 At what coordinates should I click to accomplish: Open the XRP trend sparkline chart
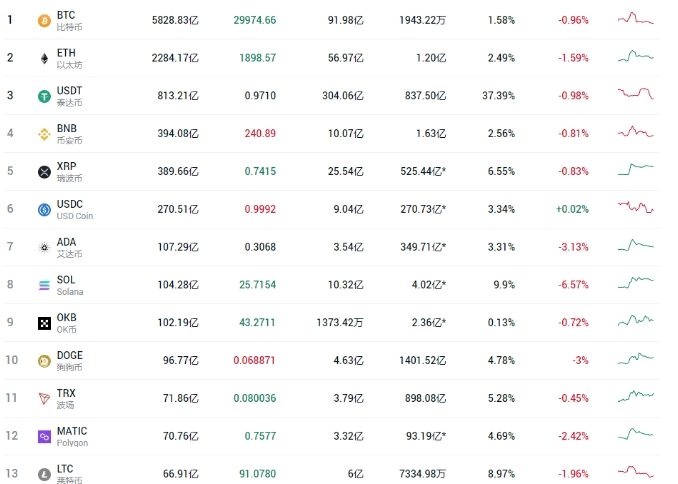(636, 169)
